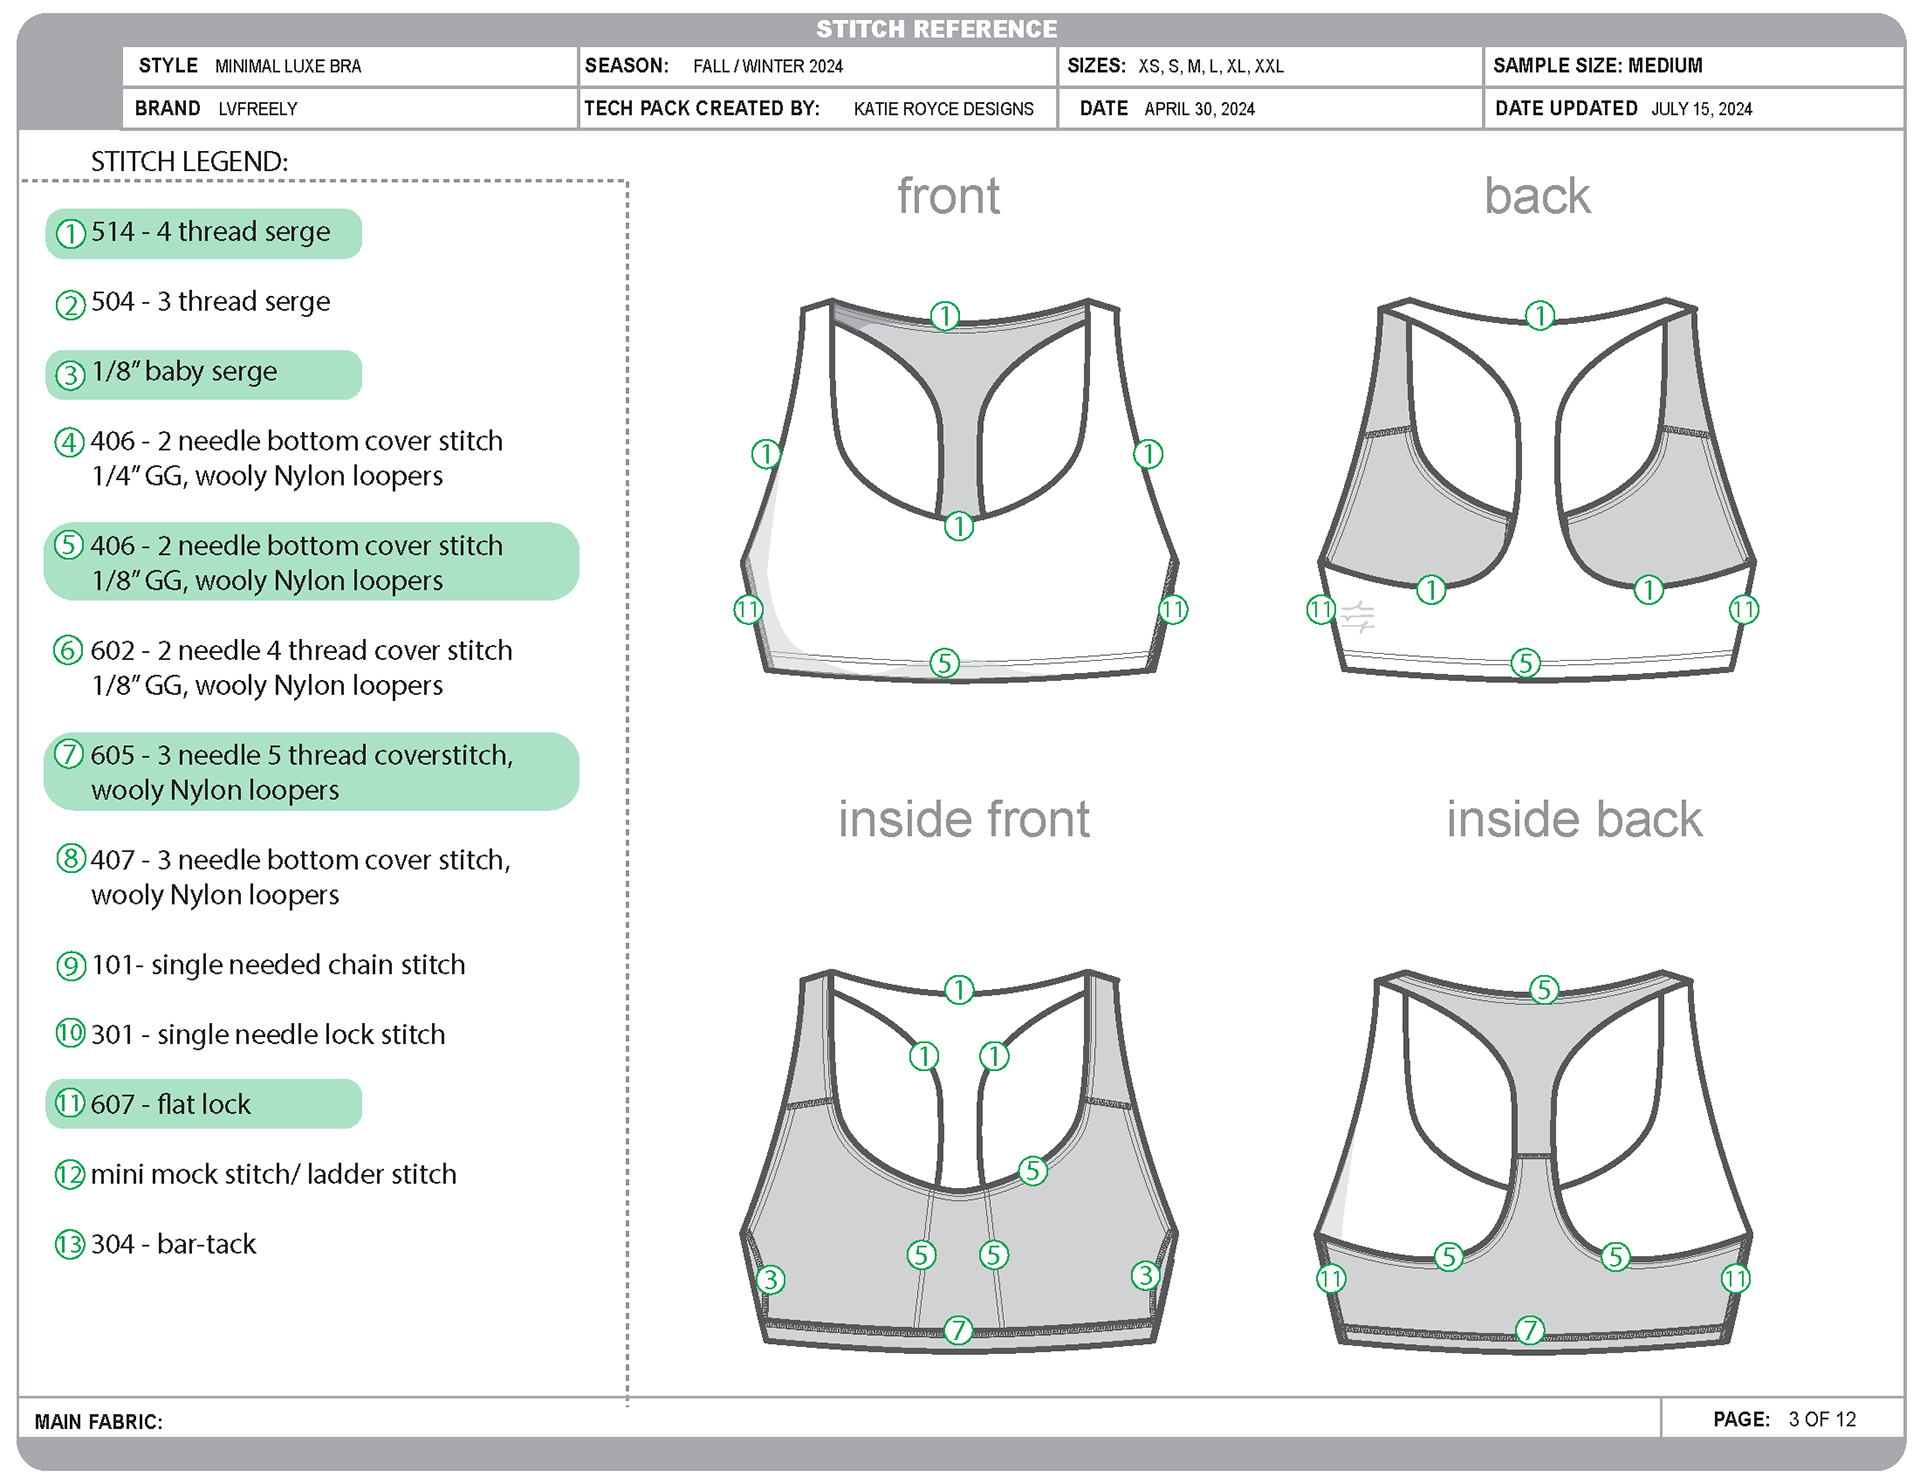Screen dimensions: 1920x1484
Task: Click the small logo mark on back view
Action: [x=1358, y=617]
